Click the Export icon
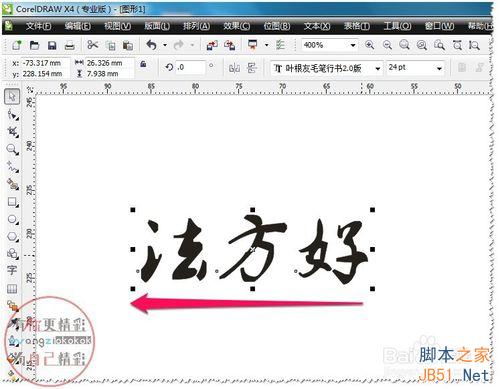 click(x=230, y=45)
